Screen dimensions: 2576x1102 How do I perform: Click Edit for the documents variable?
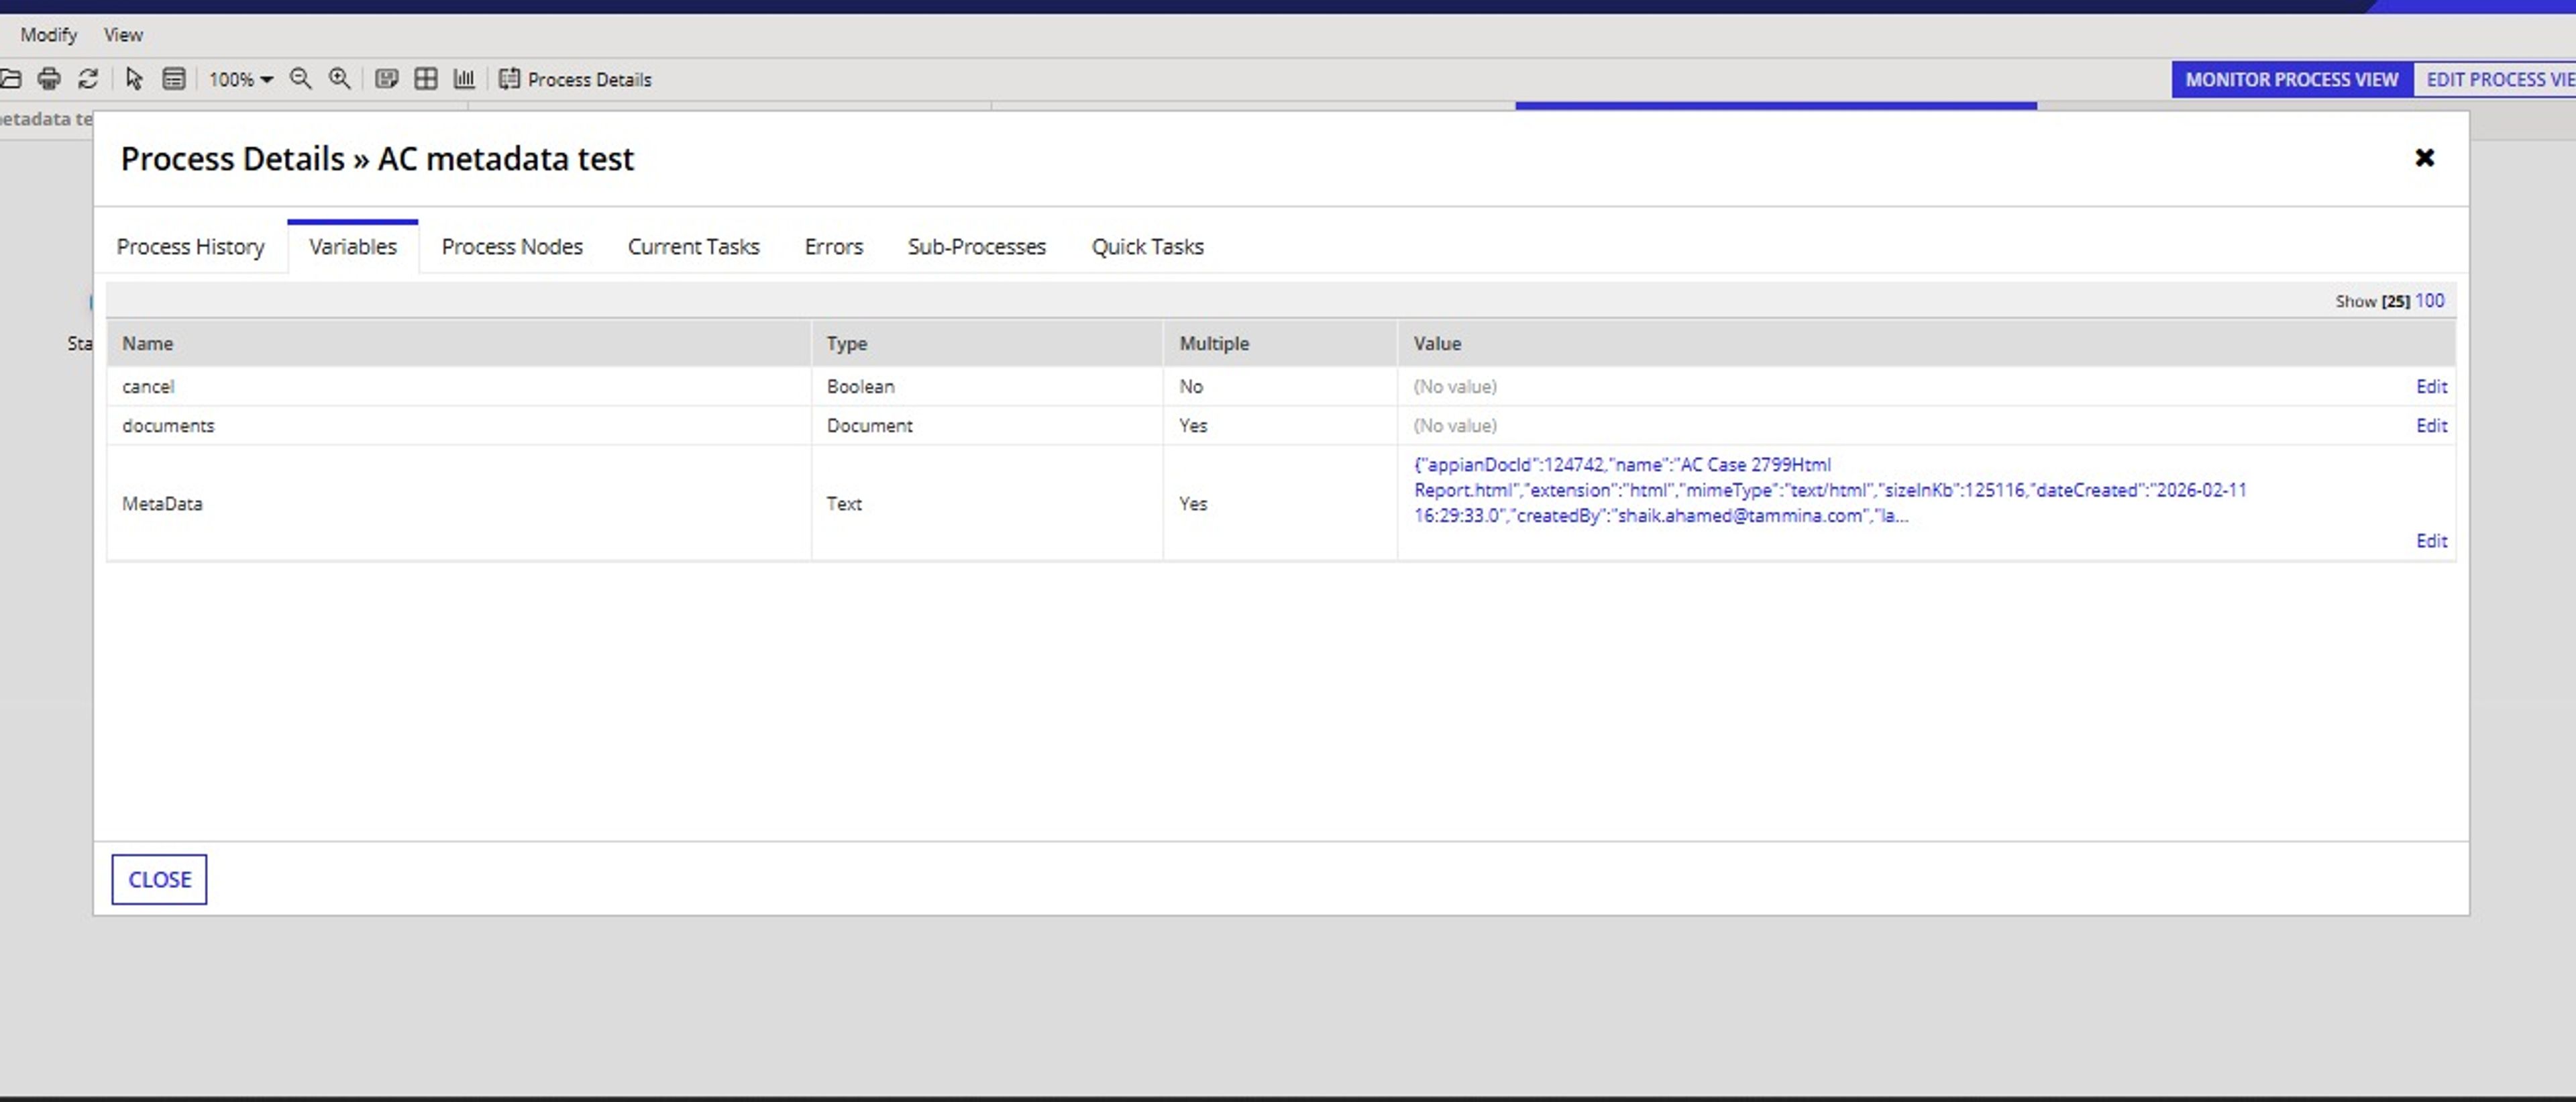(2431, 425)
